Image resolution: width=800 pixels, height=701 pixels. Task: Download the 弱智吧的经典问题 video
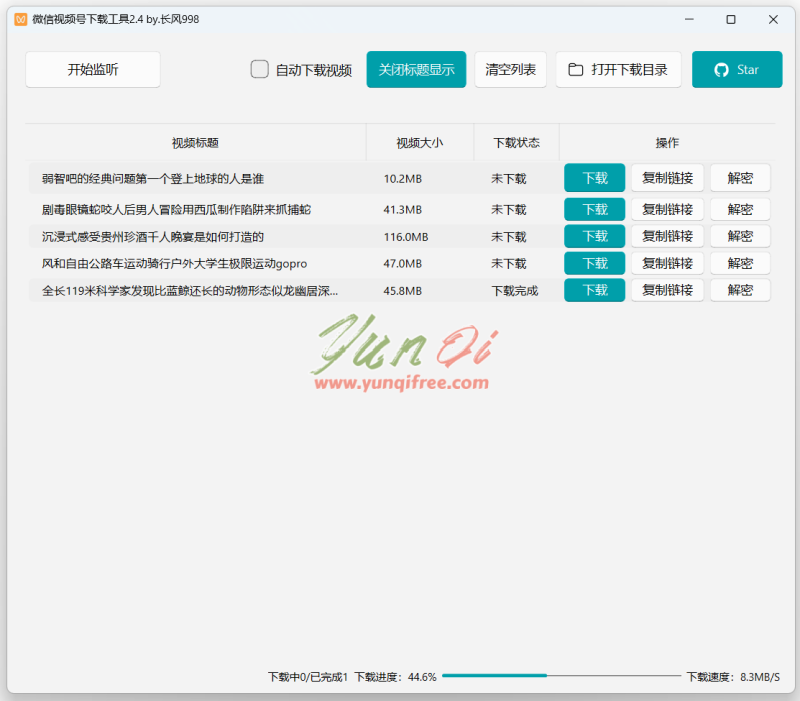pos(594,177)
